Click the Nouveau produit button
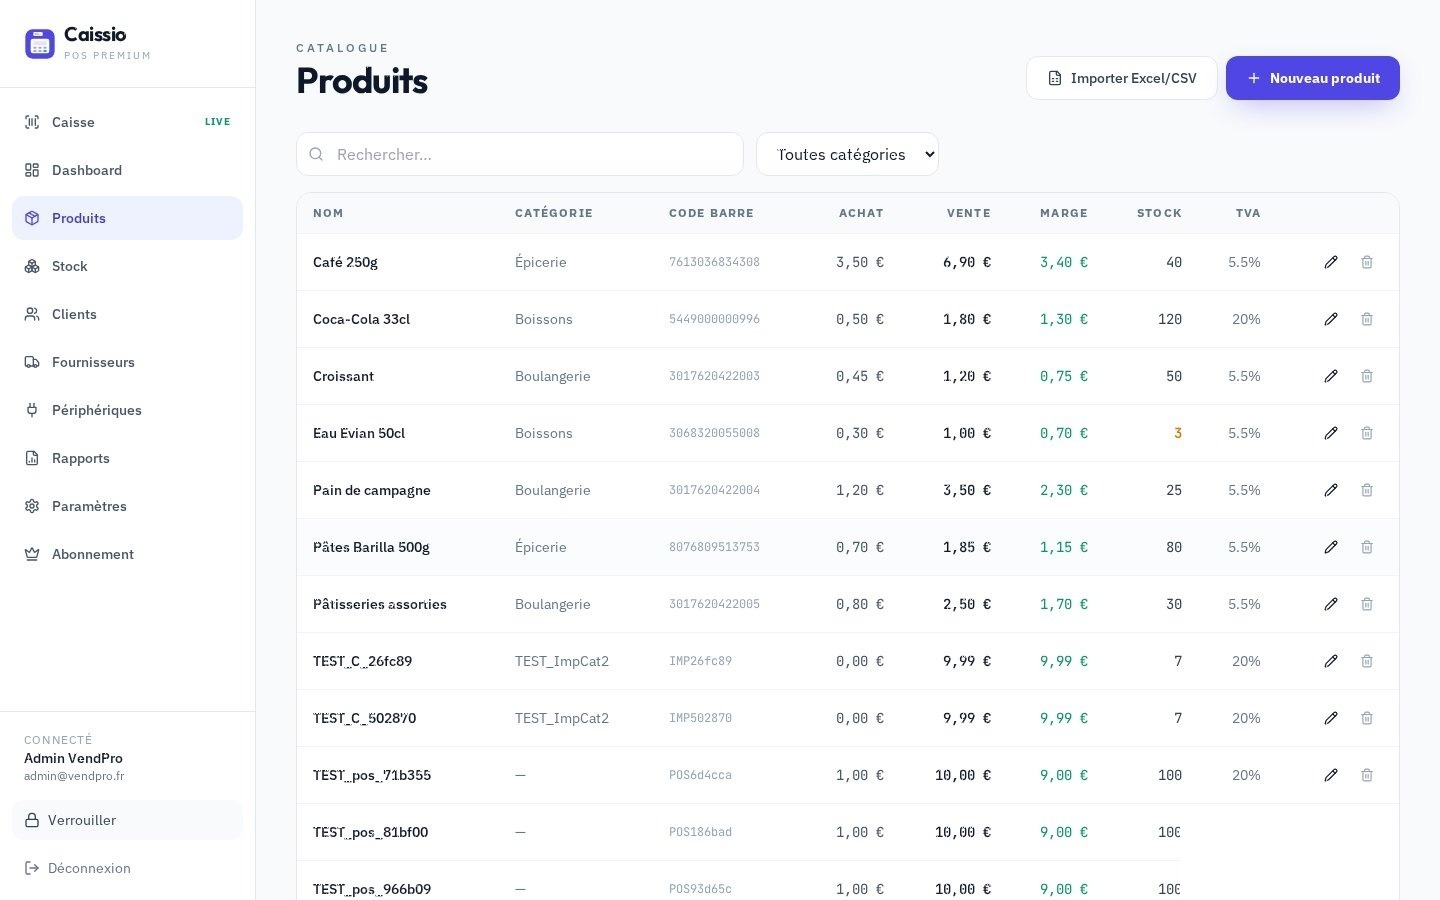This screenshot has width=1440, height=900. 1313,78
